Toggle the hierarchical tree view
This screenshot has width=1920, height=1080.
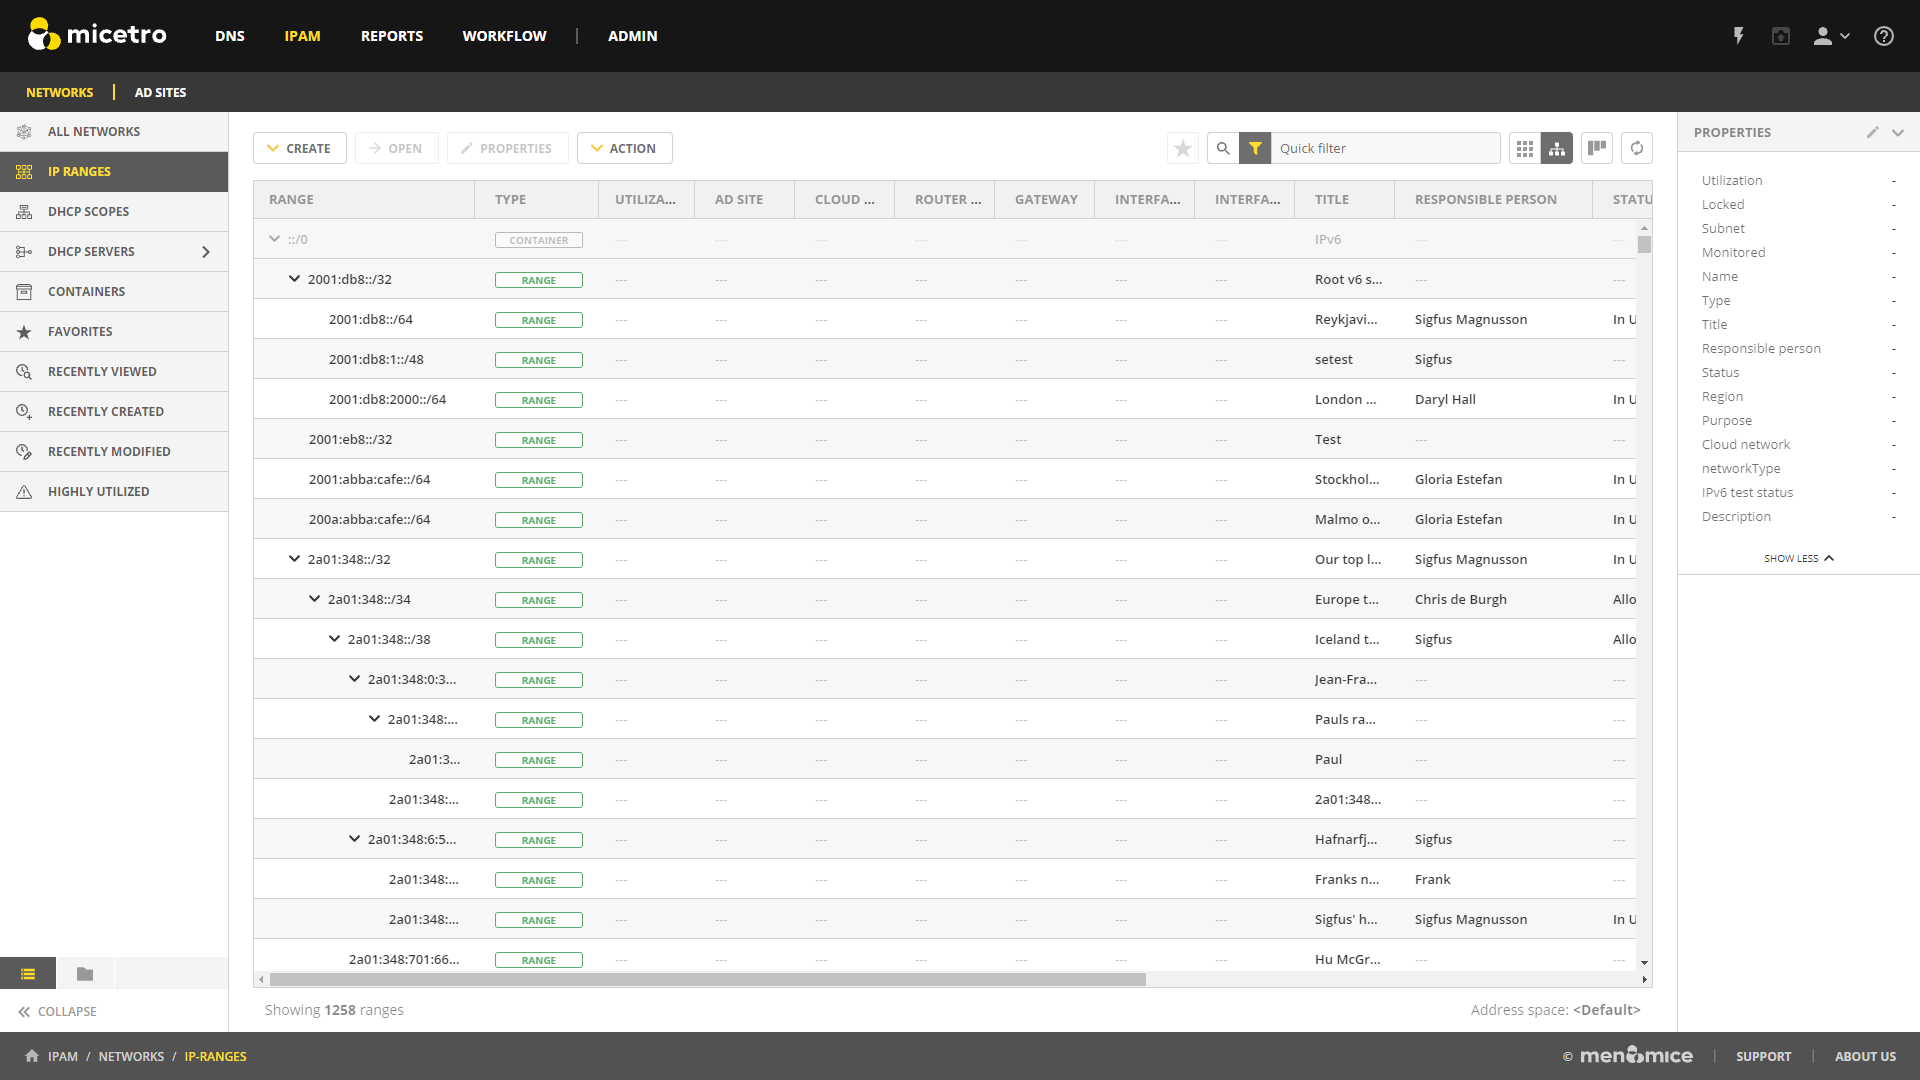pos(1557,148)
